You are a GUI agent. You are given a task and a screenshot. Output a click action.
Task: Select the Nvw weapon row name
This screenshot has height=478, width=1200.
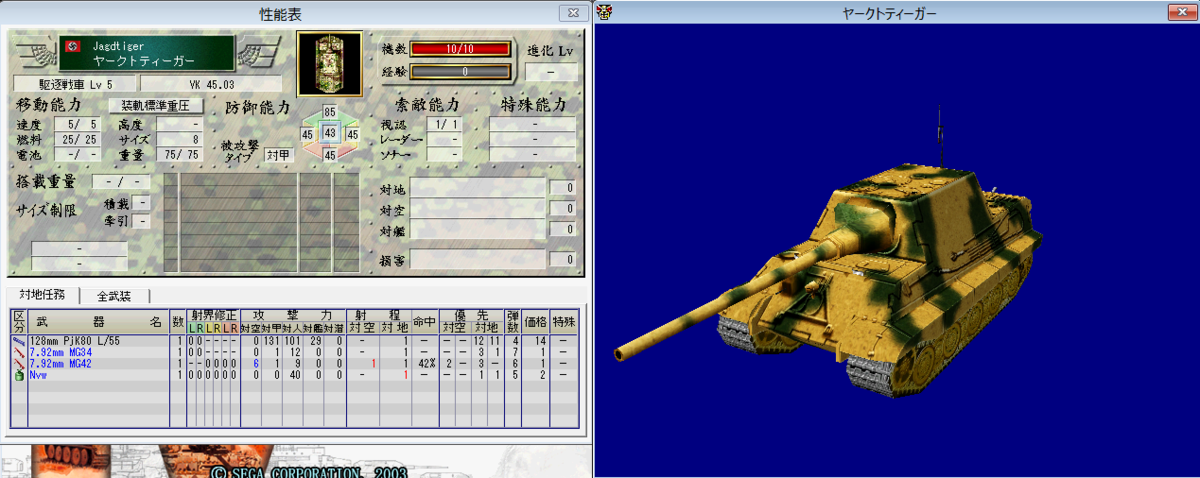click(37, 376)
